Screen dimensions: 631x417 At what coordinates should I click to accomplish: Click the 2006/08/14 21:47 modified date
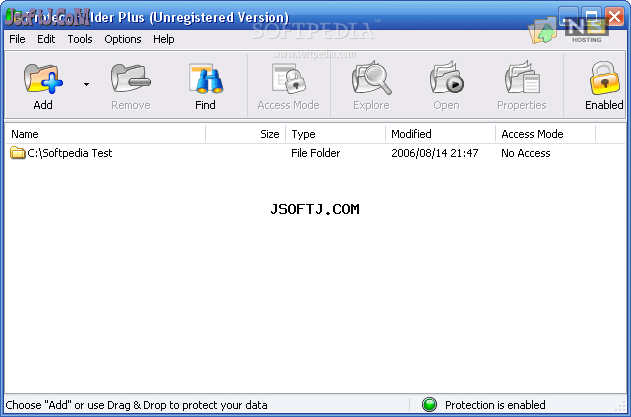click(x=435, y=153)
